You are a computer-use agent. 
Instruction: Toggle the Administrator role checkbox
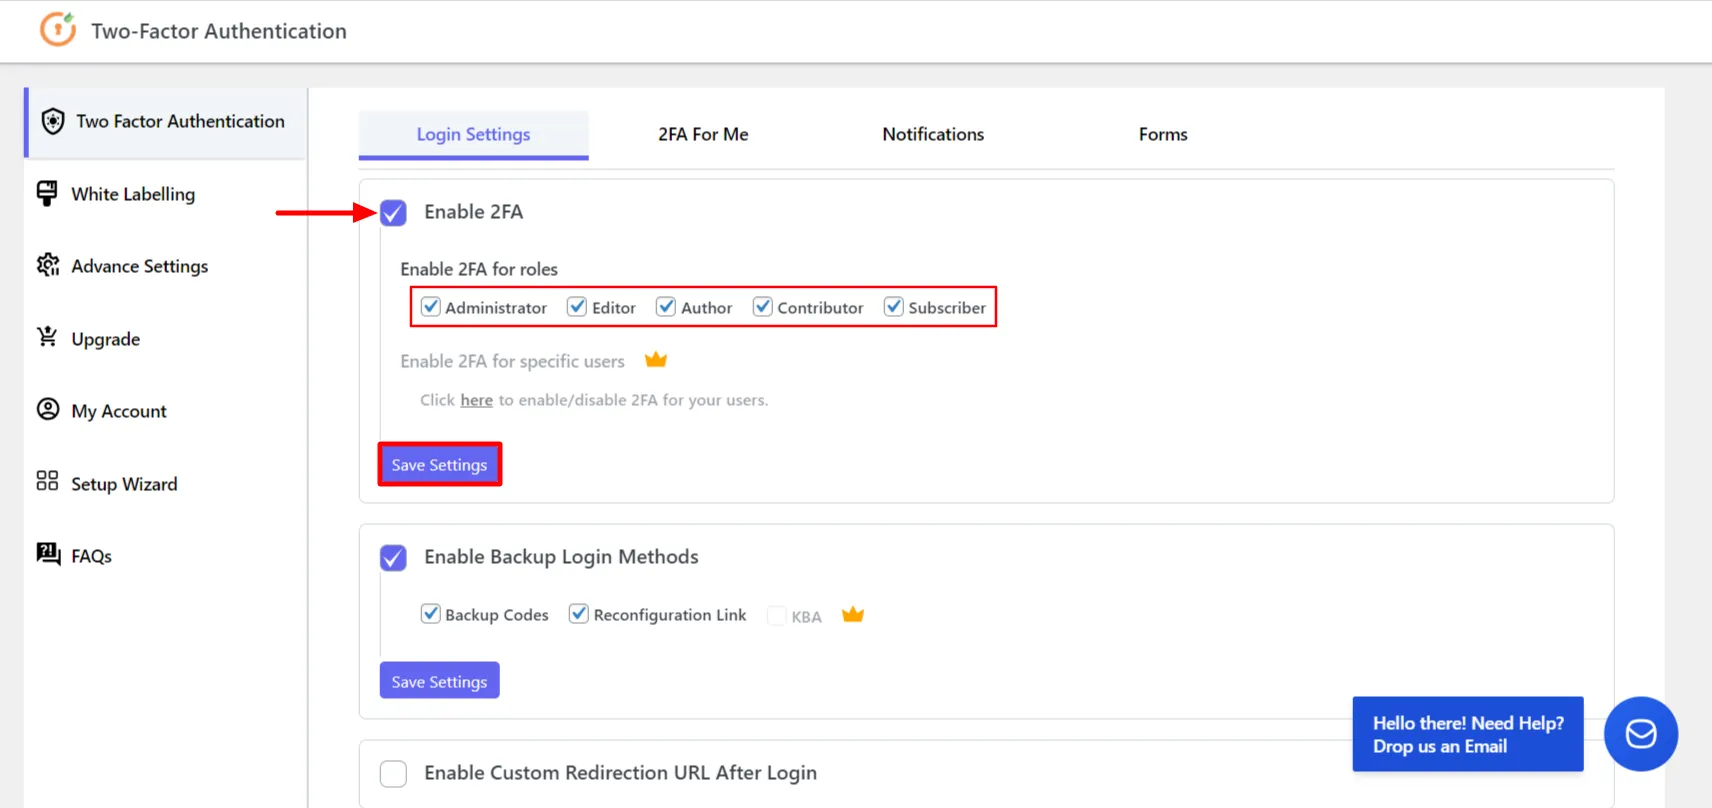431,307
